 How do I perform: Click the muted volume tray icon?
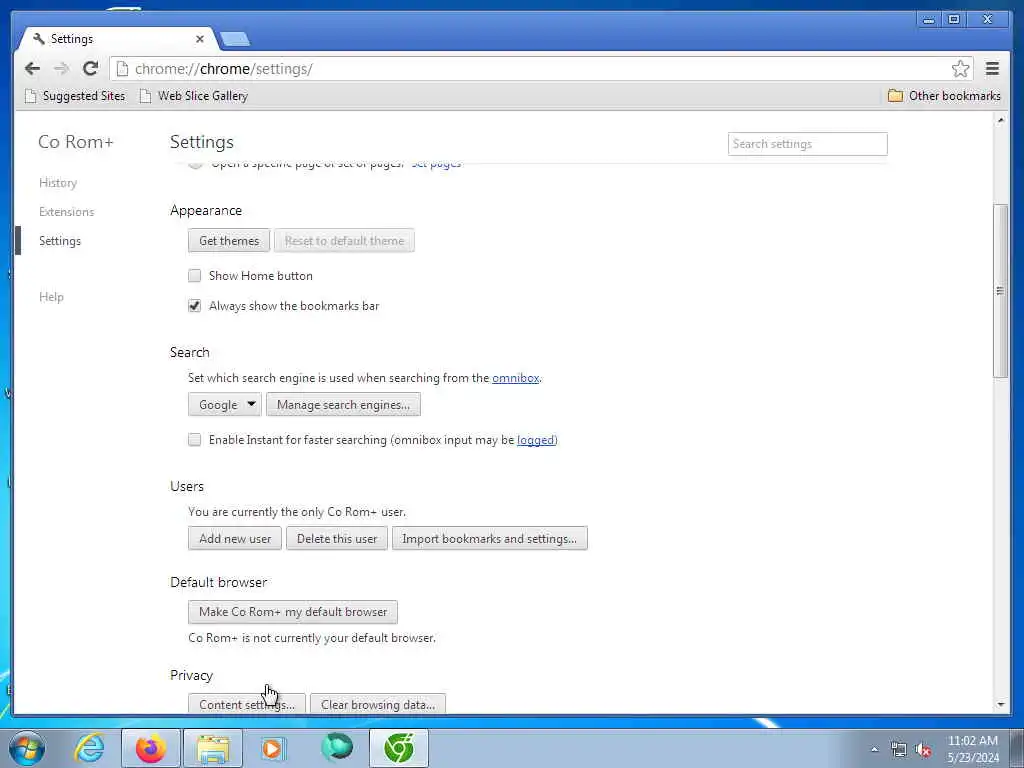923,749
